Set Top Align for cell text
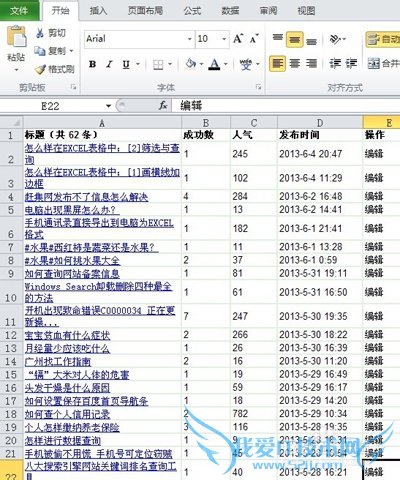Image resolution: width=400 pixels, height=480 pixels. point(278,39)
